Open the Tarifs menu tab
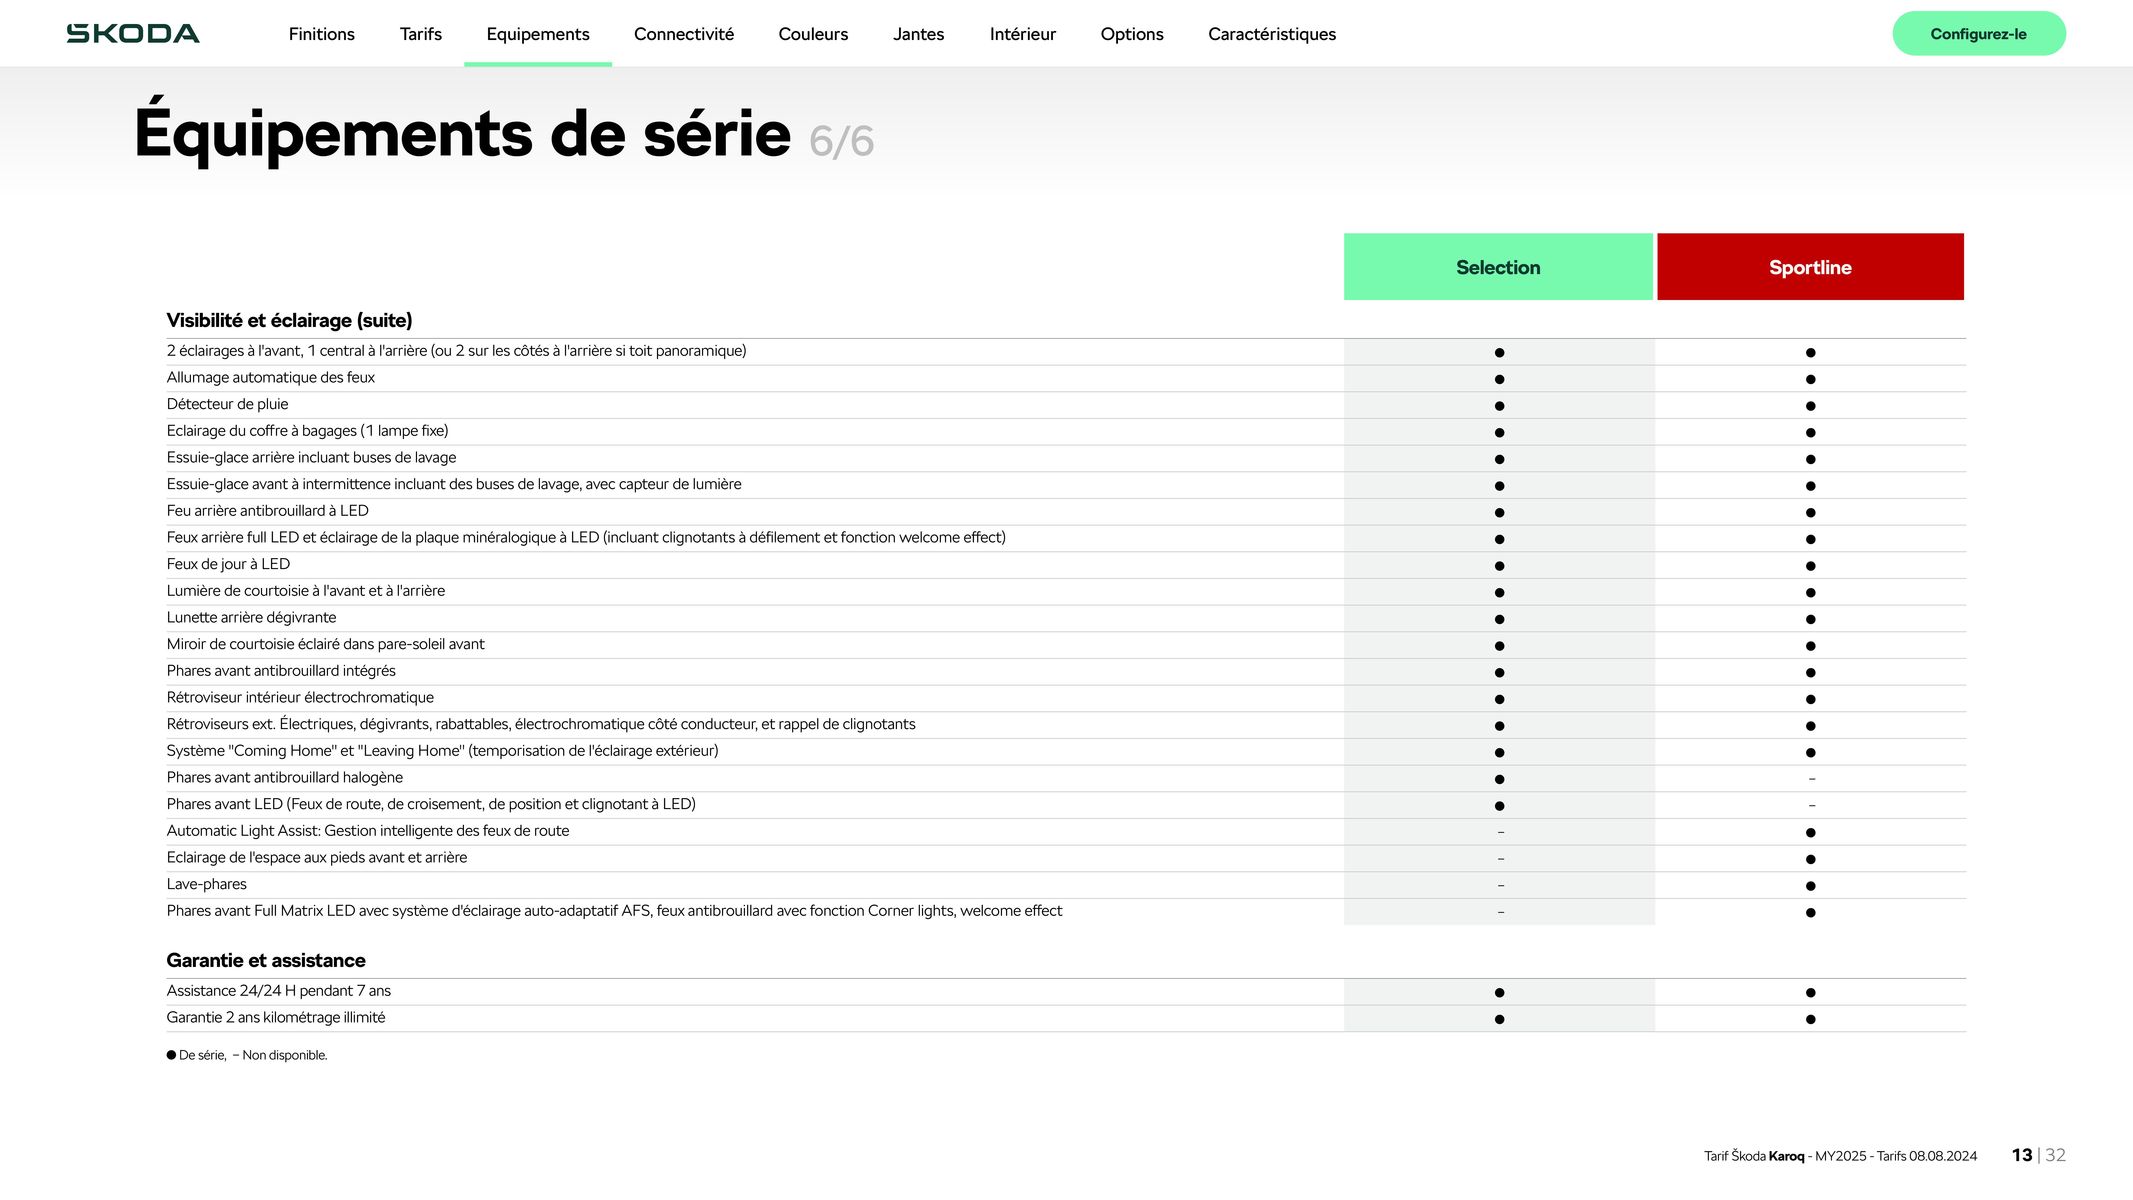2133x1200 pixels. pos(420,32)
